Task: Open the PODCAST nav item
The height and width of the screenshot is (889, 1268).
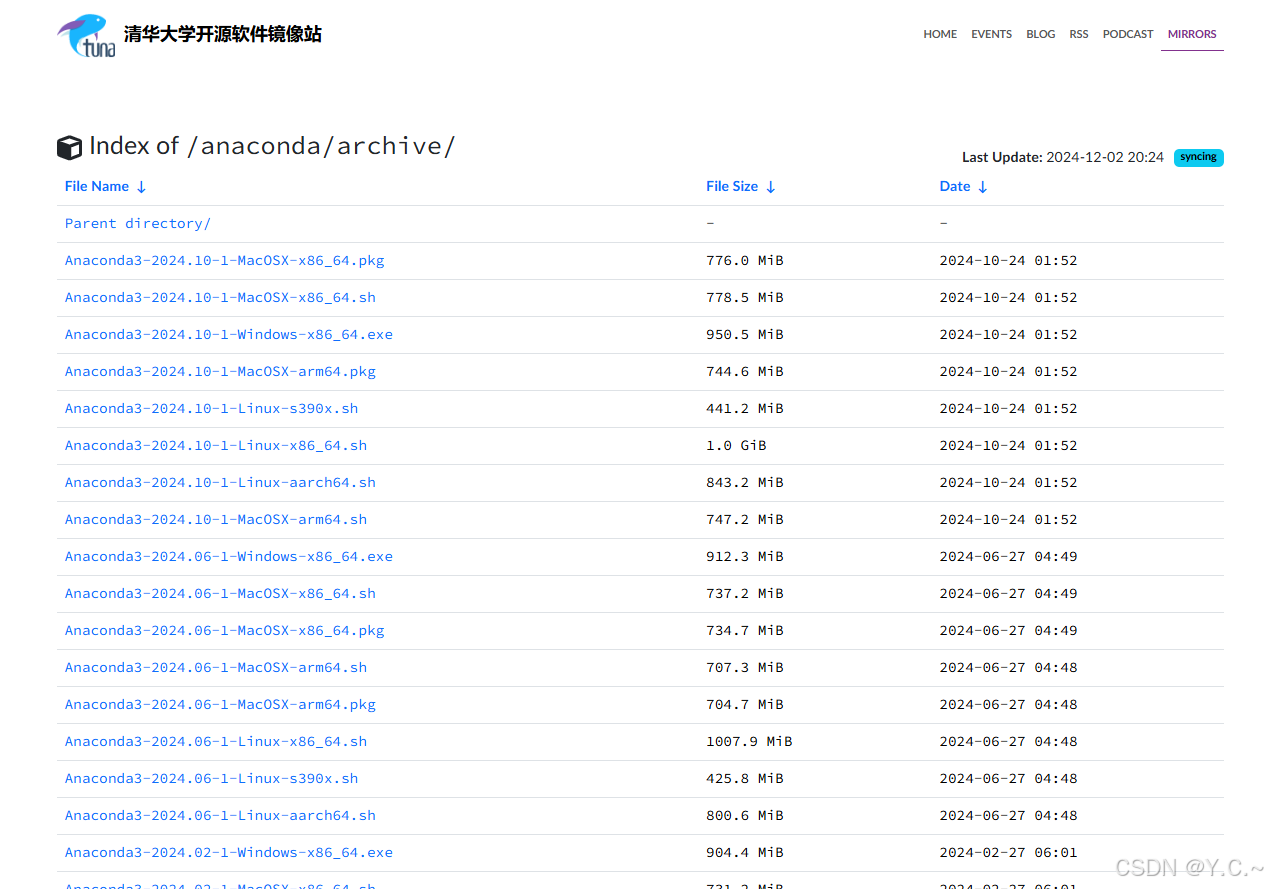Action: (1128, 34)
